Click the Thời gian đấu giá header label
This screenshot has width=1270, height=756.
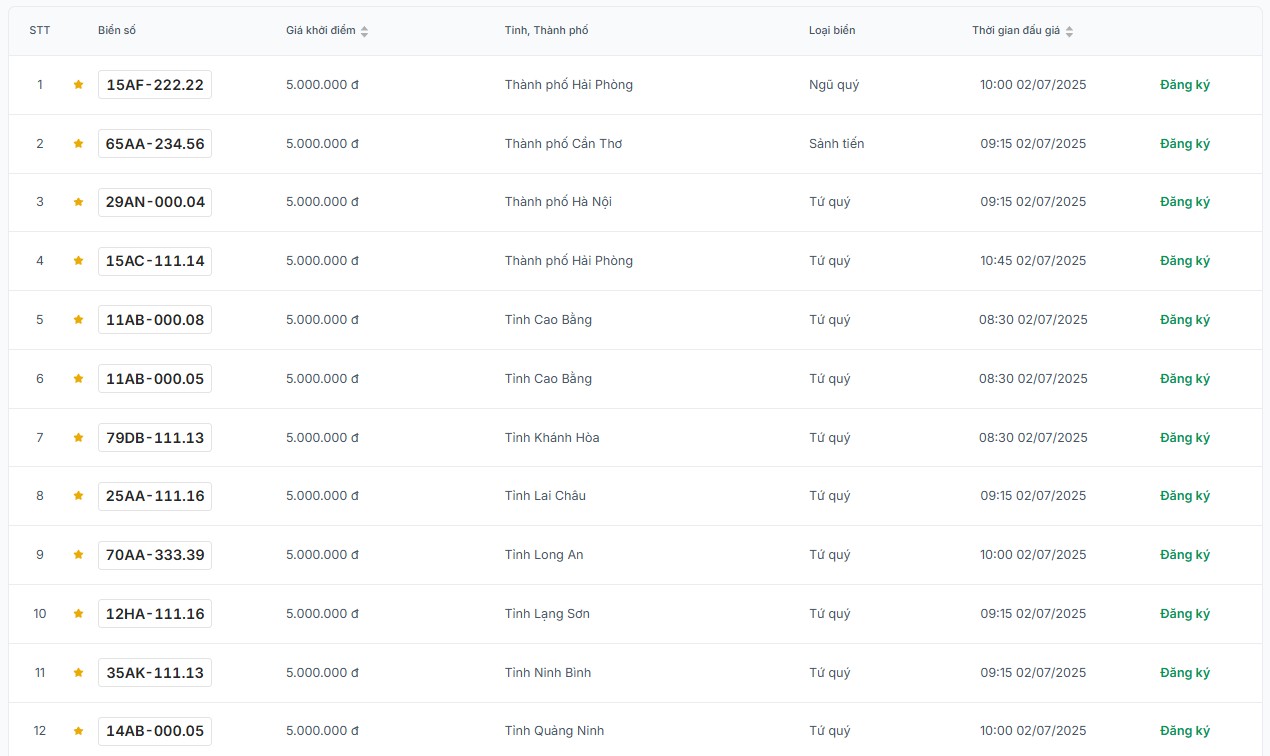[x=1016, y=31]
